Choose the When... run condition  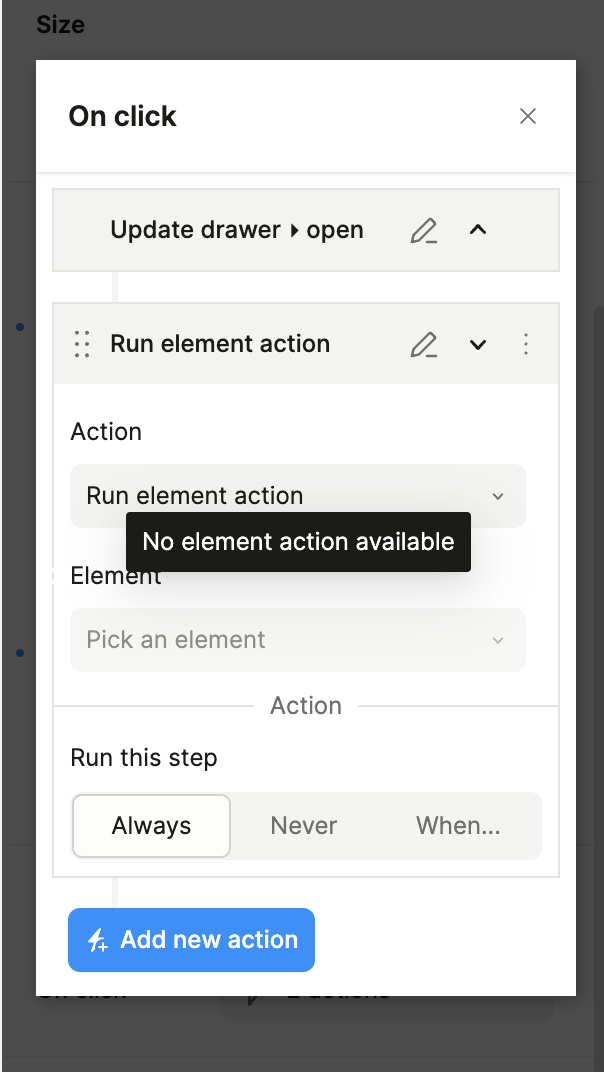(458, 826)
